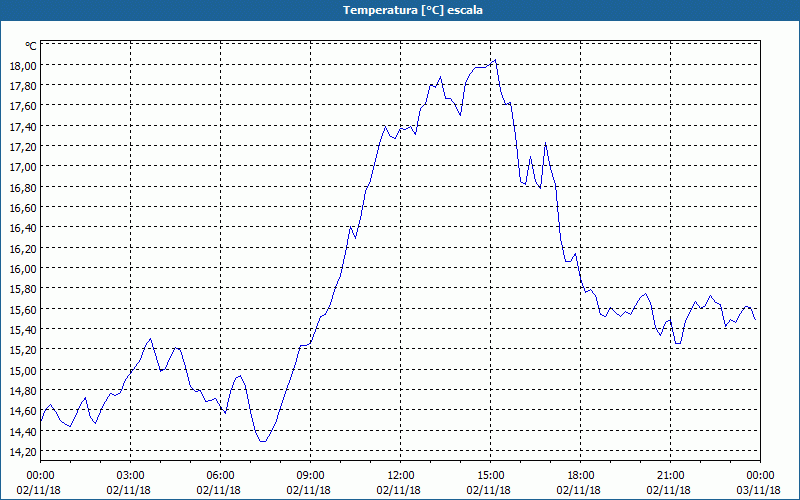Select the 18:00 time label
This screenshot has height=500, width=800.
tap(580, 476)
